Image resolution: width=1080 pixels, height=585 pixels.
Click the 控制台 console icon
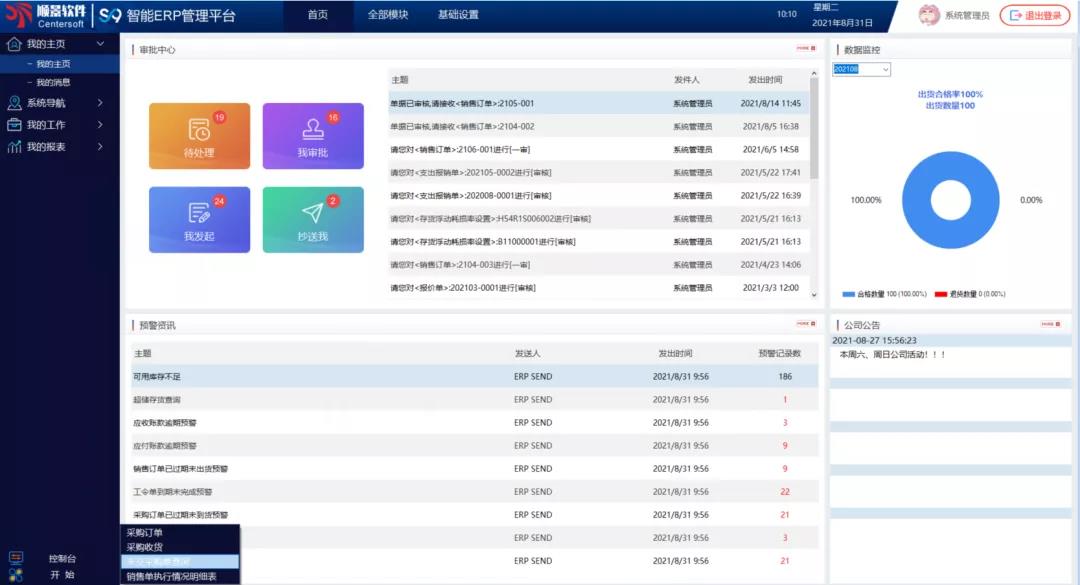(16, 558)
